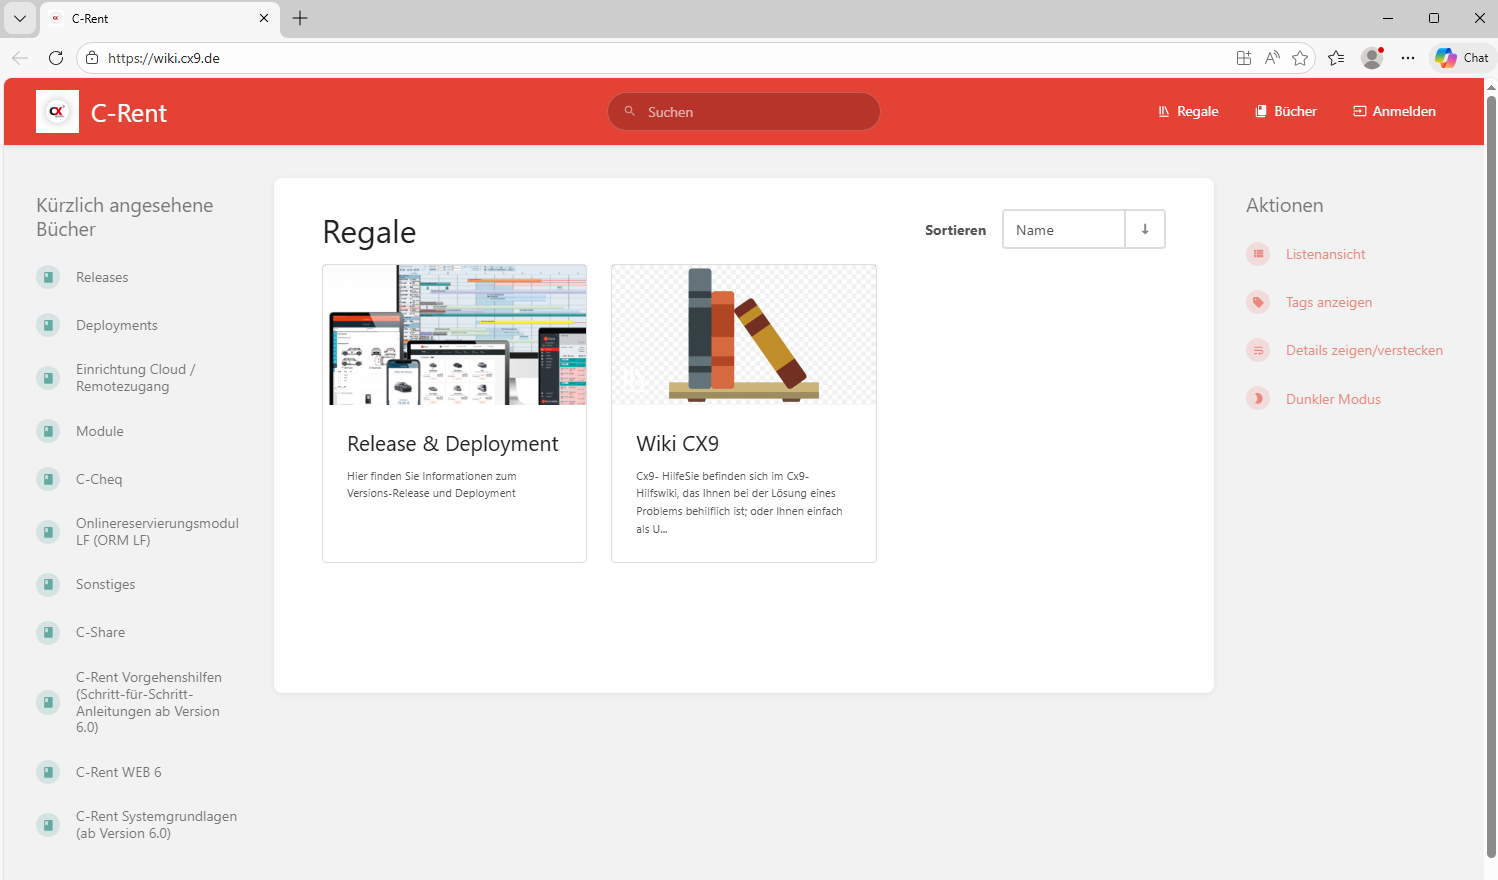1498x880 pixels.
Task: Click the Suchen search field
Action: point(744,112)
